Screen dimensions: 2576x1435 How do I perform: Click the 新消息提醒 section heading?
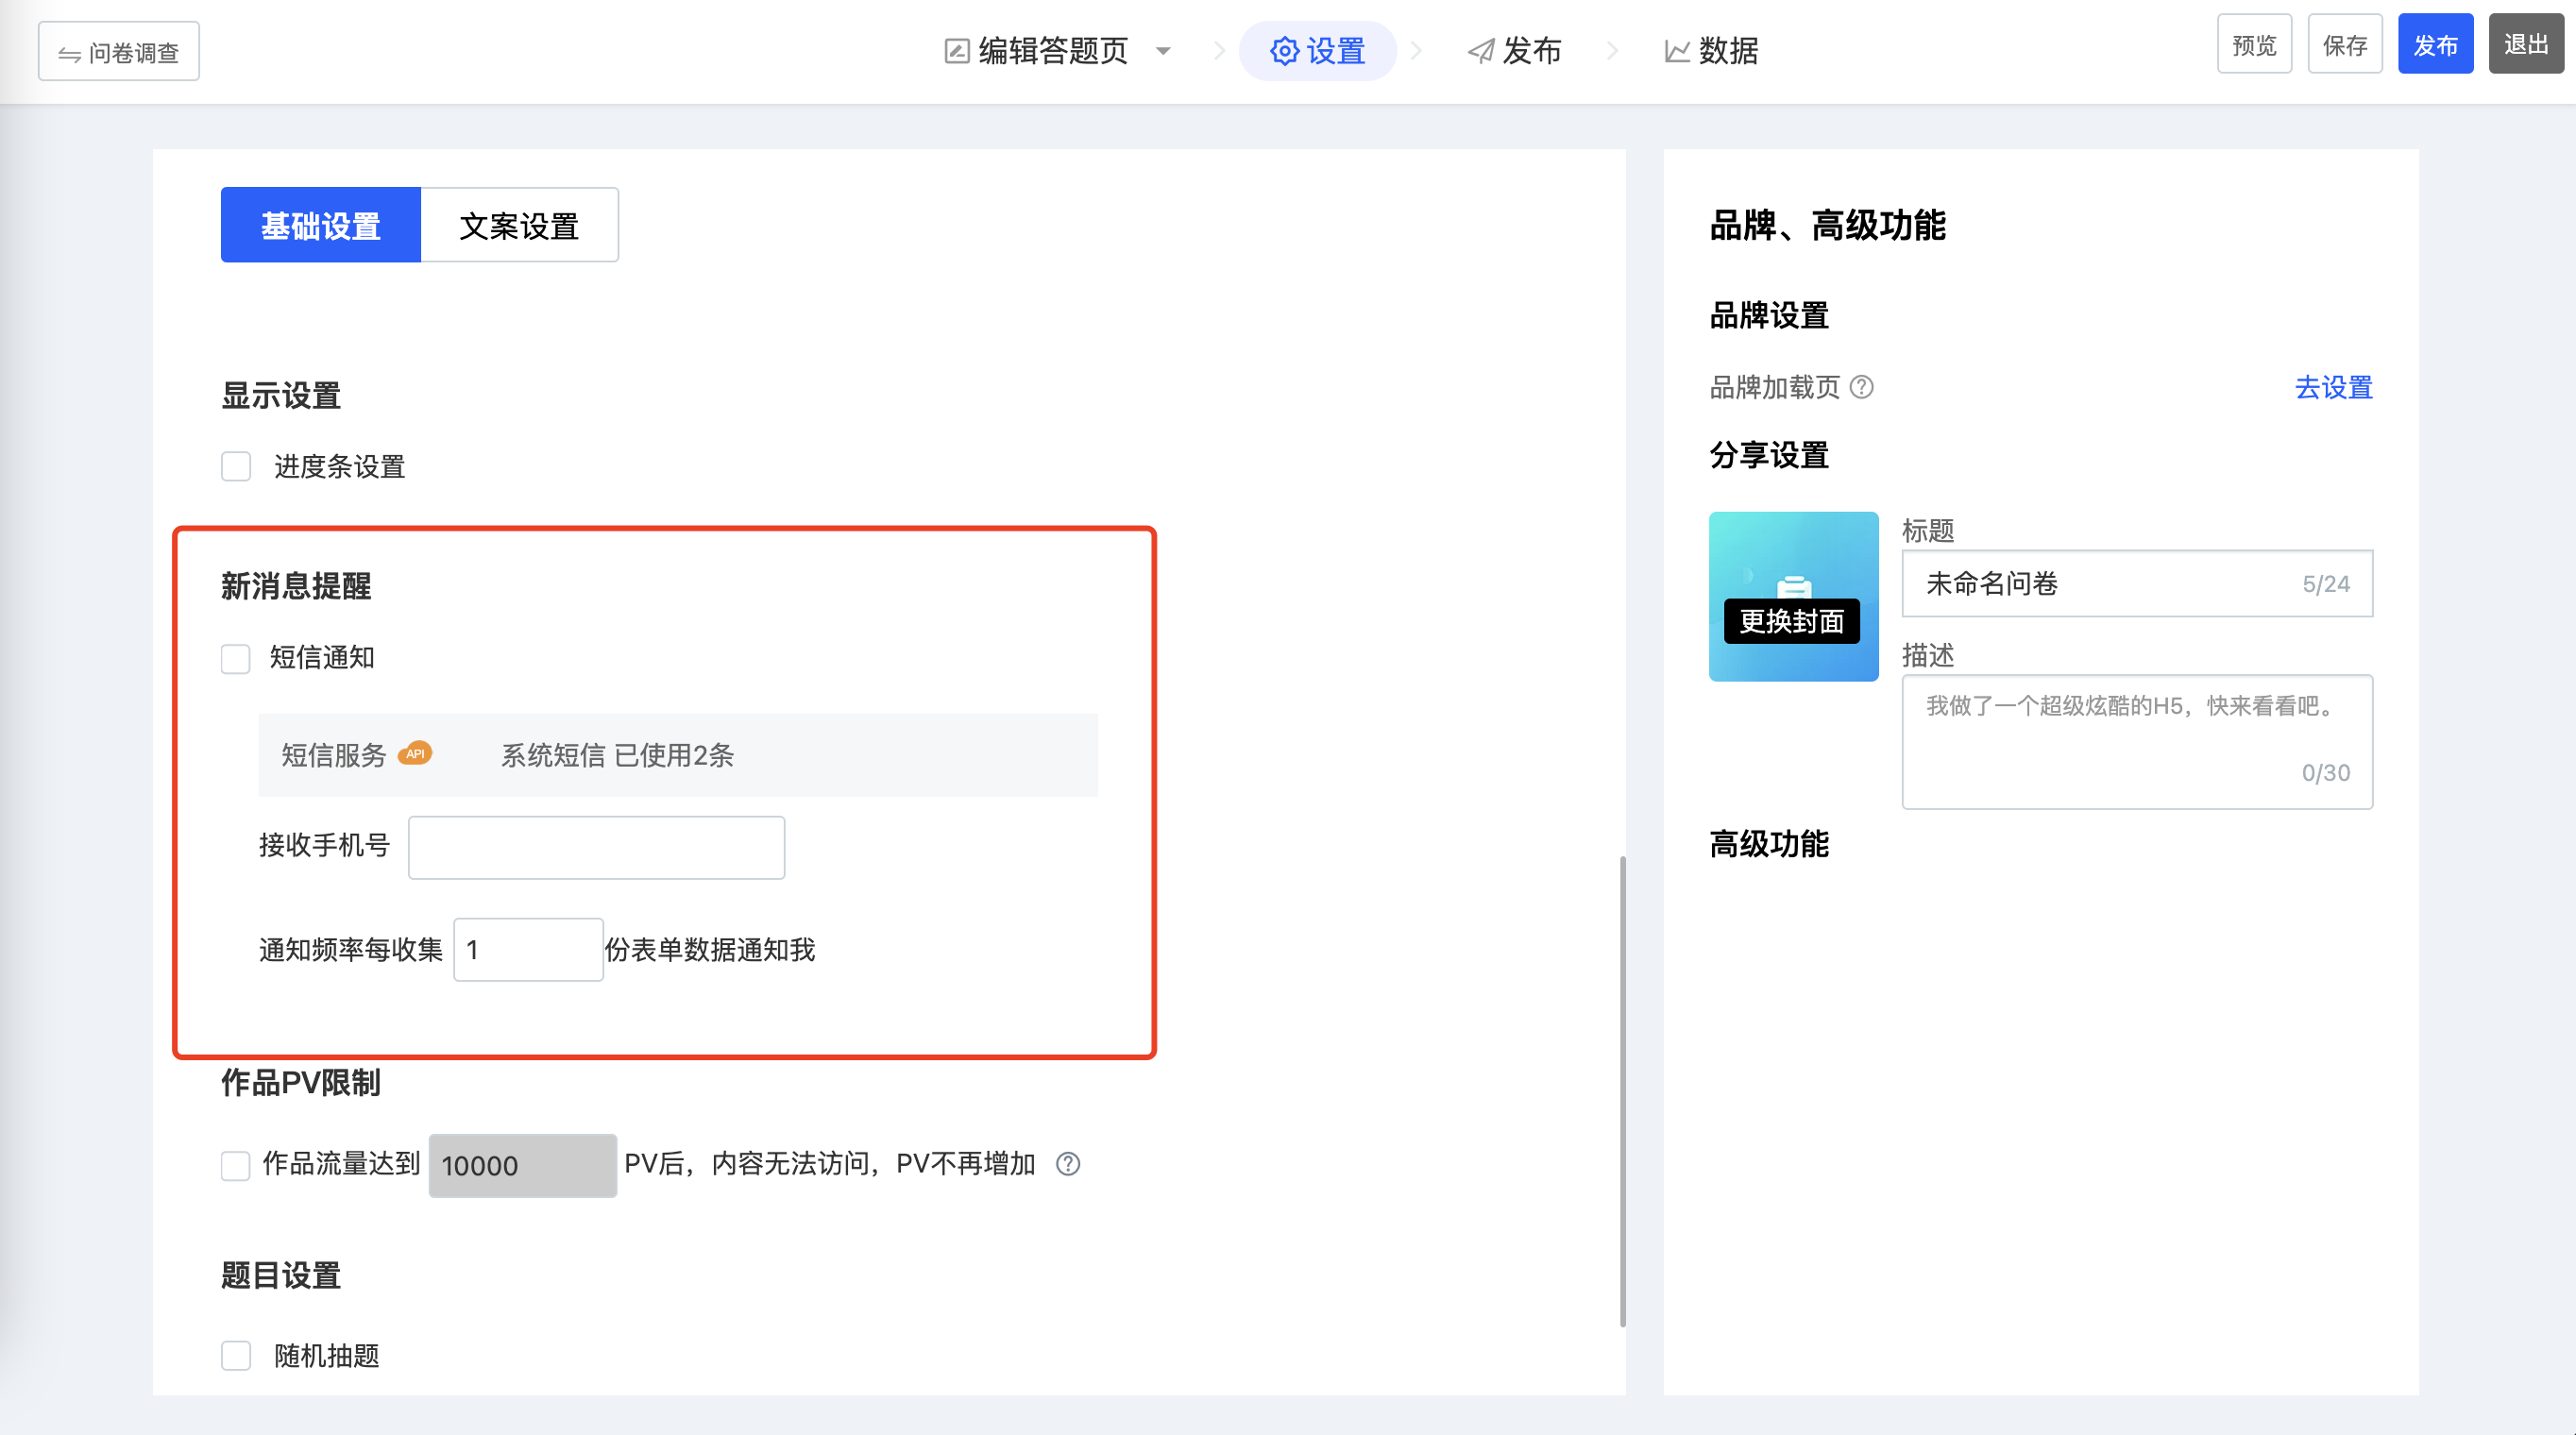point(296,586)
